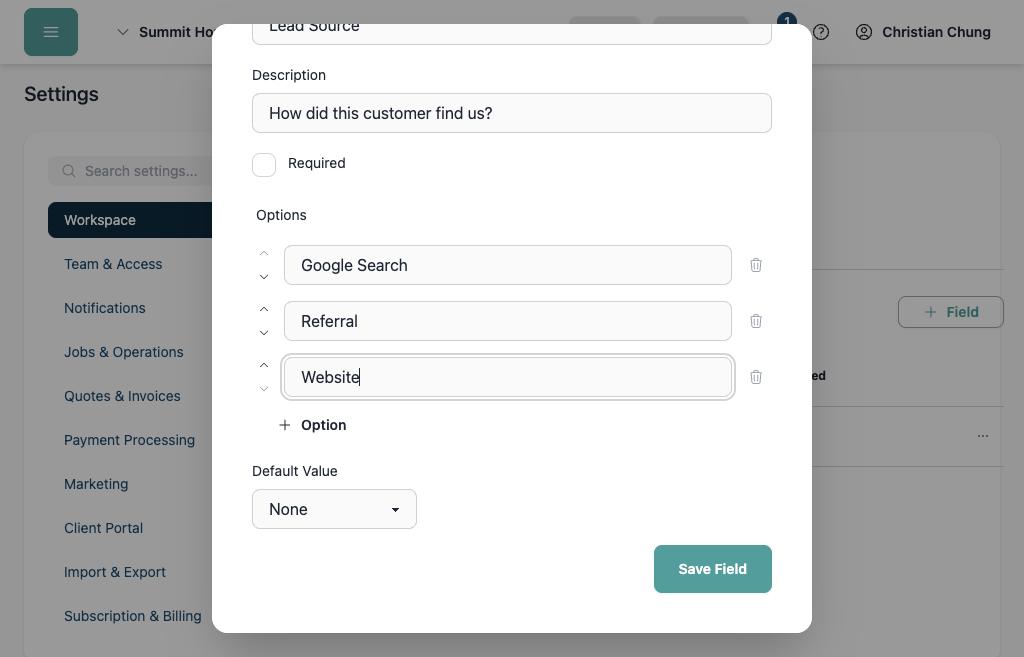
Task: Click the Description text field
Action: click(x=512, y=113)
